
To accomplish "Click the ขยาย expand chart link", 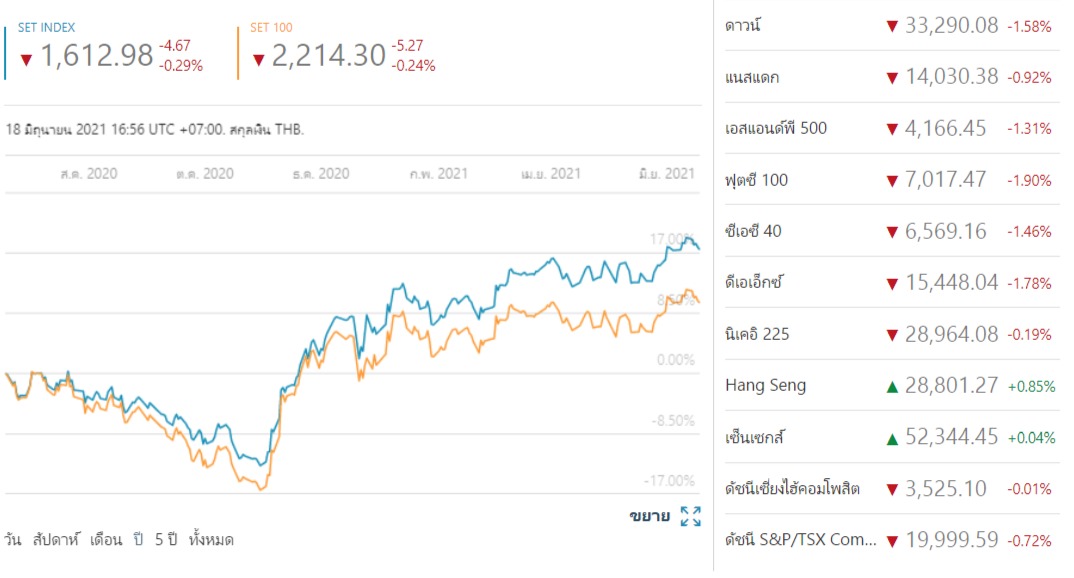I will point(649,516).
